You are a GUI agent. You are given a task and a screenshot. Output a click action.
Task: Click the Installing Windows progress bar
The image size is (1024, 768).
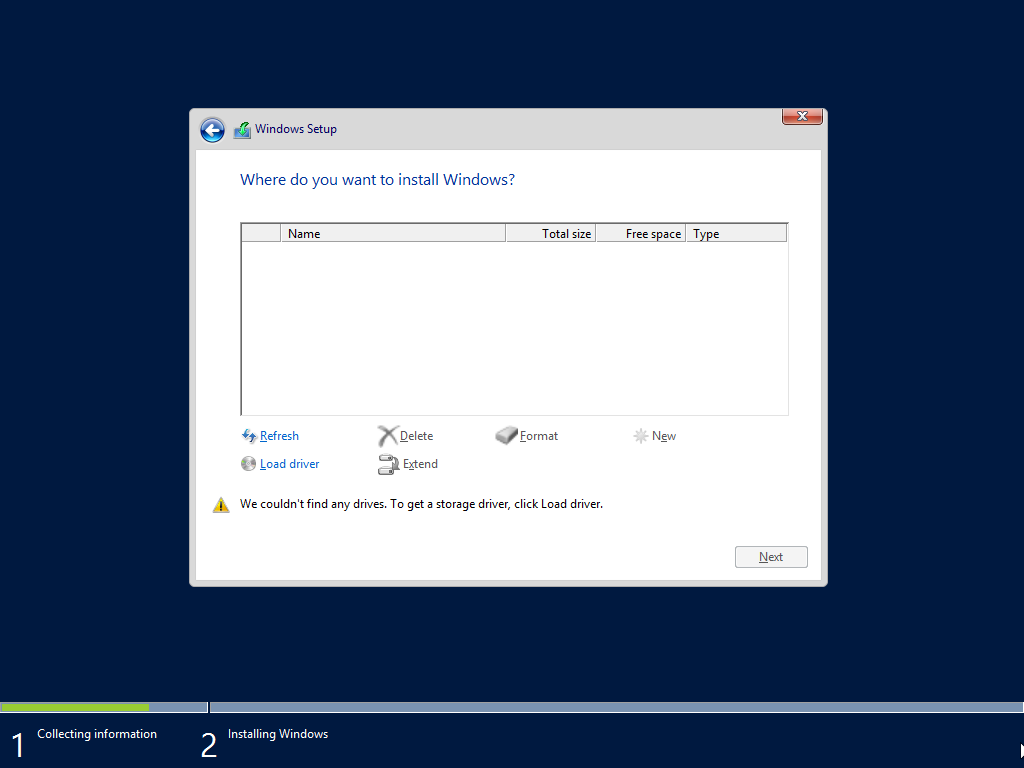click(x=616, y=707)
